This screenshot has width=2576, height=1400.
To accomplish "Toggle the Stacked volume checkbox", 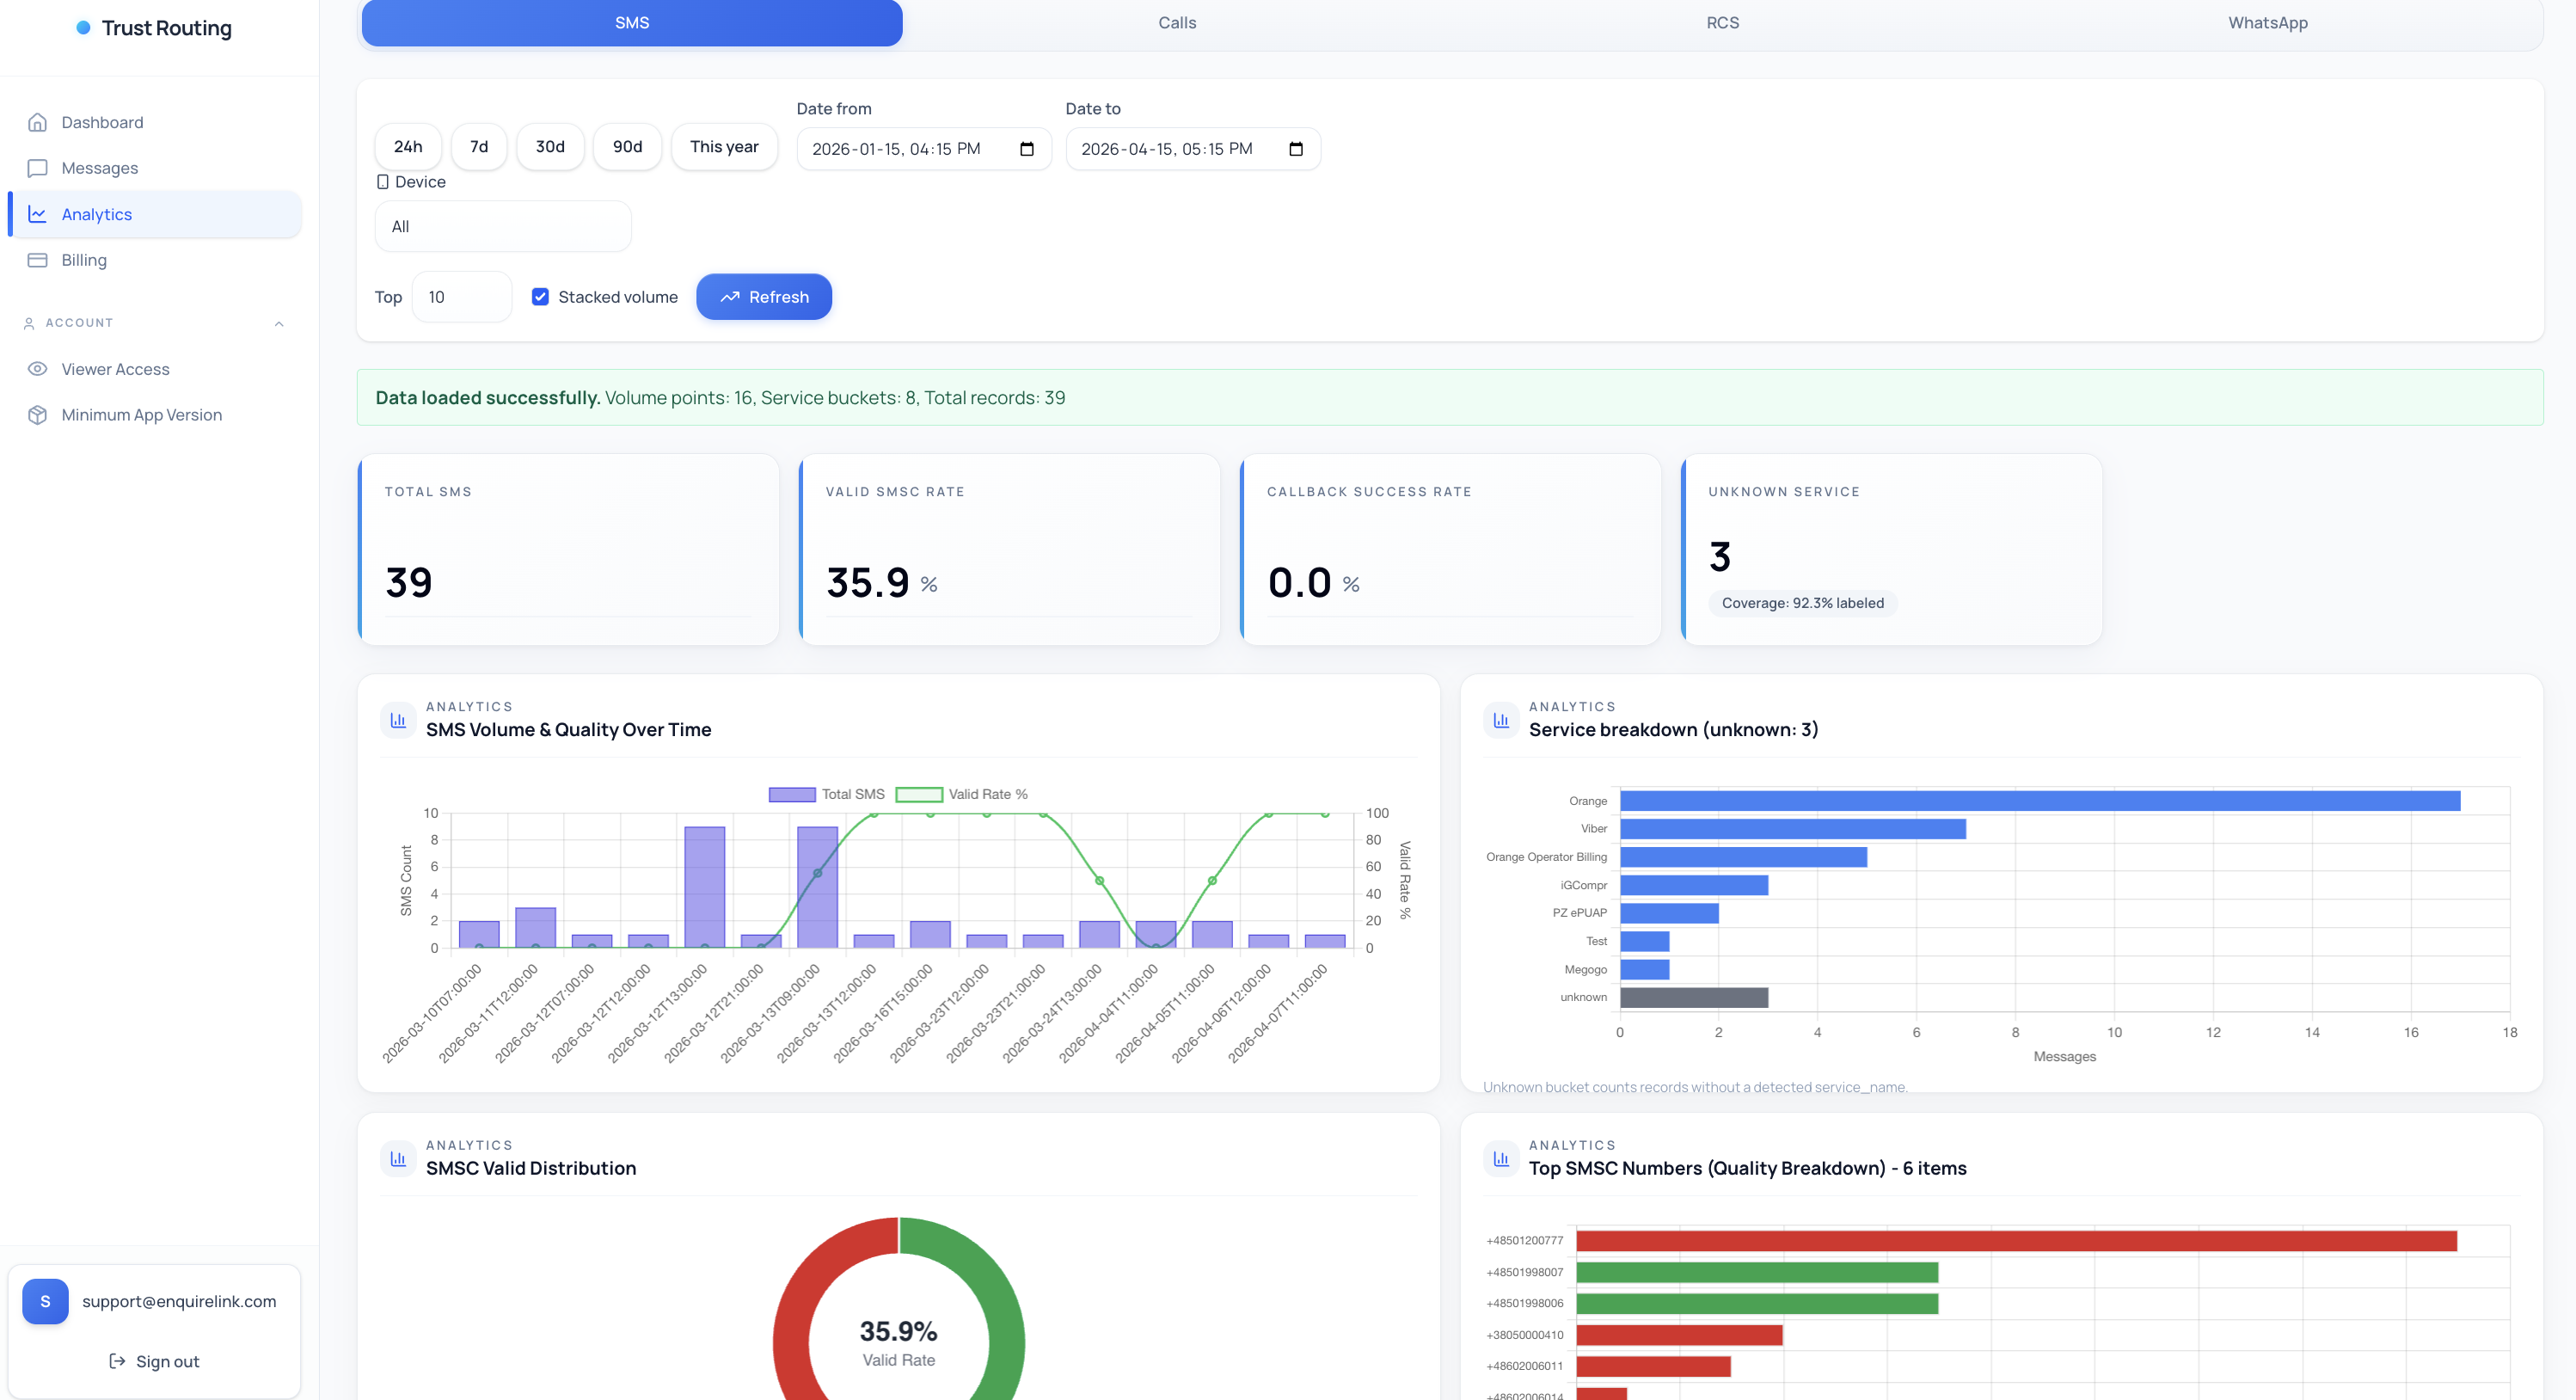I will (540, 297).
